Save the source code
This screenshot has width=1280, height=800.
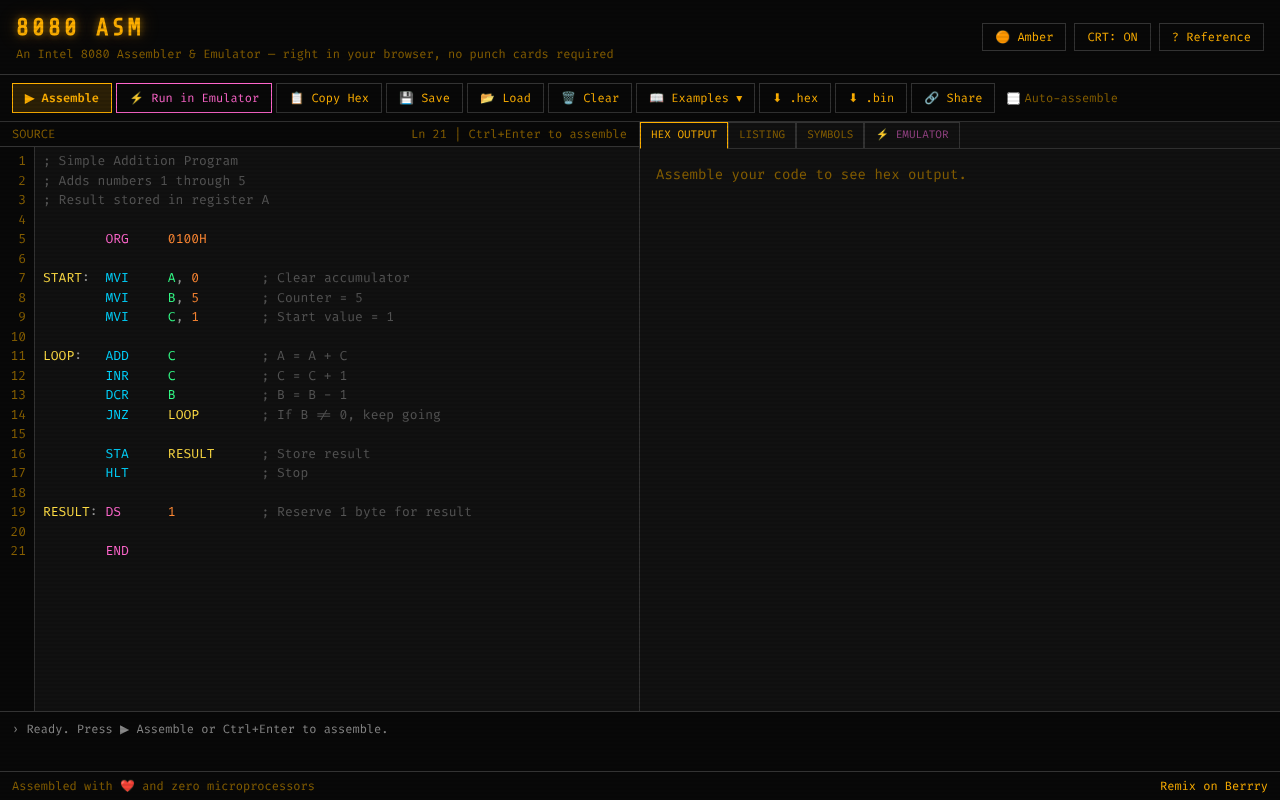pyautogui.click(x=424, y=98)
